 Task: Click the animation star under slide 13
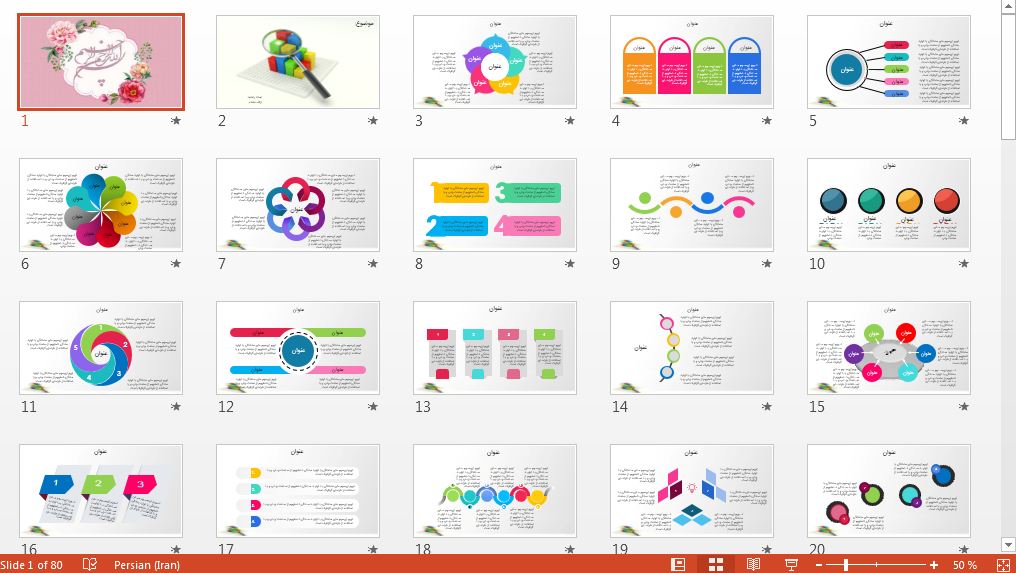pos(570,407)
